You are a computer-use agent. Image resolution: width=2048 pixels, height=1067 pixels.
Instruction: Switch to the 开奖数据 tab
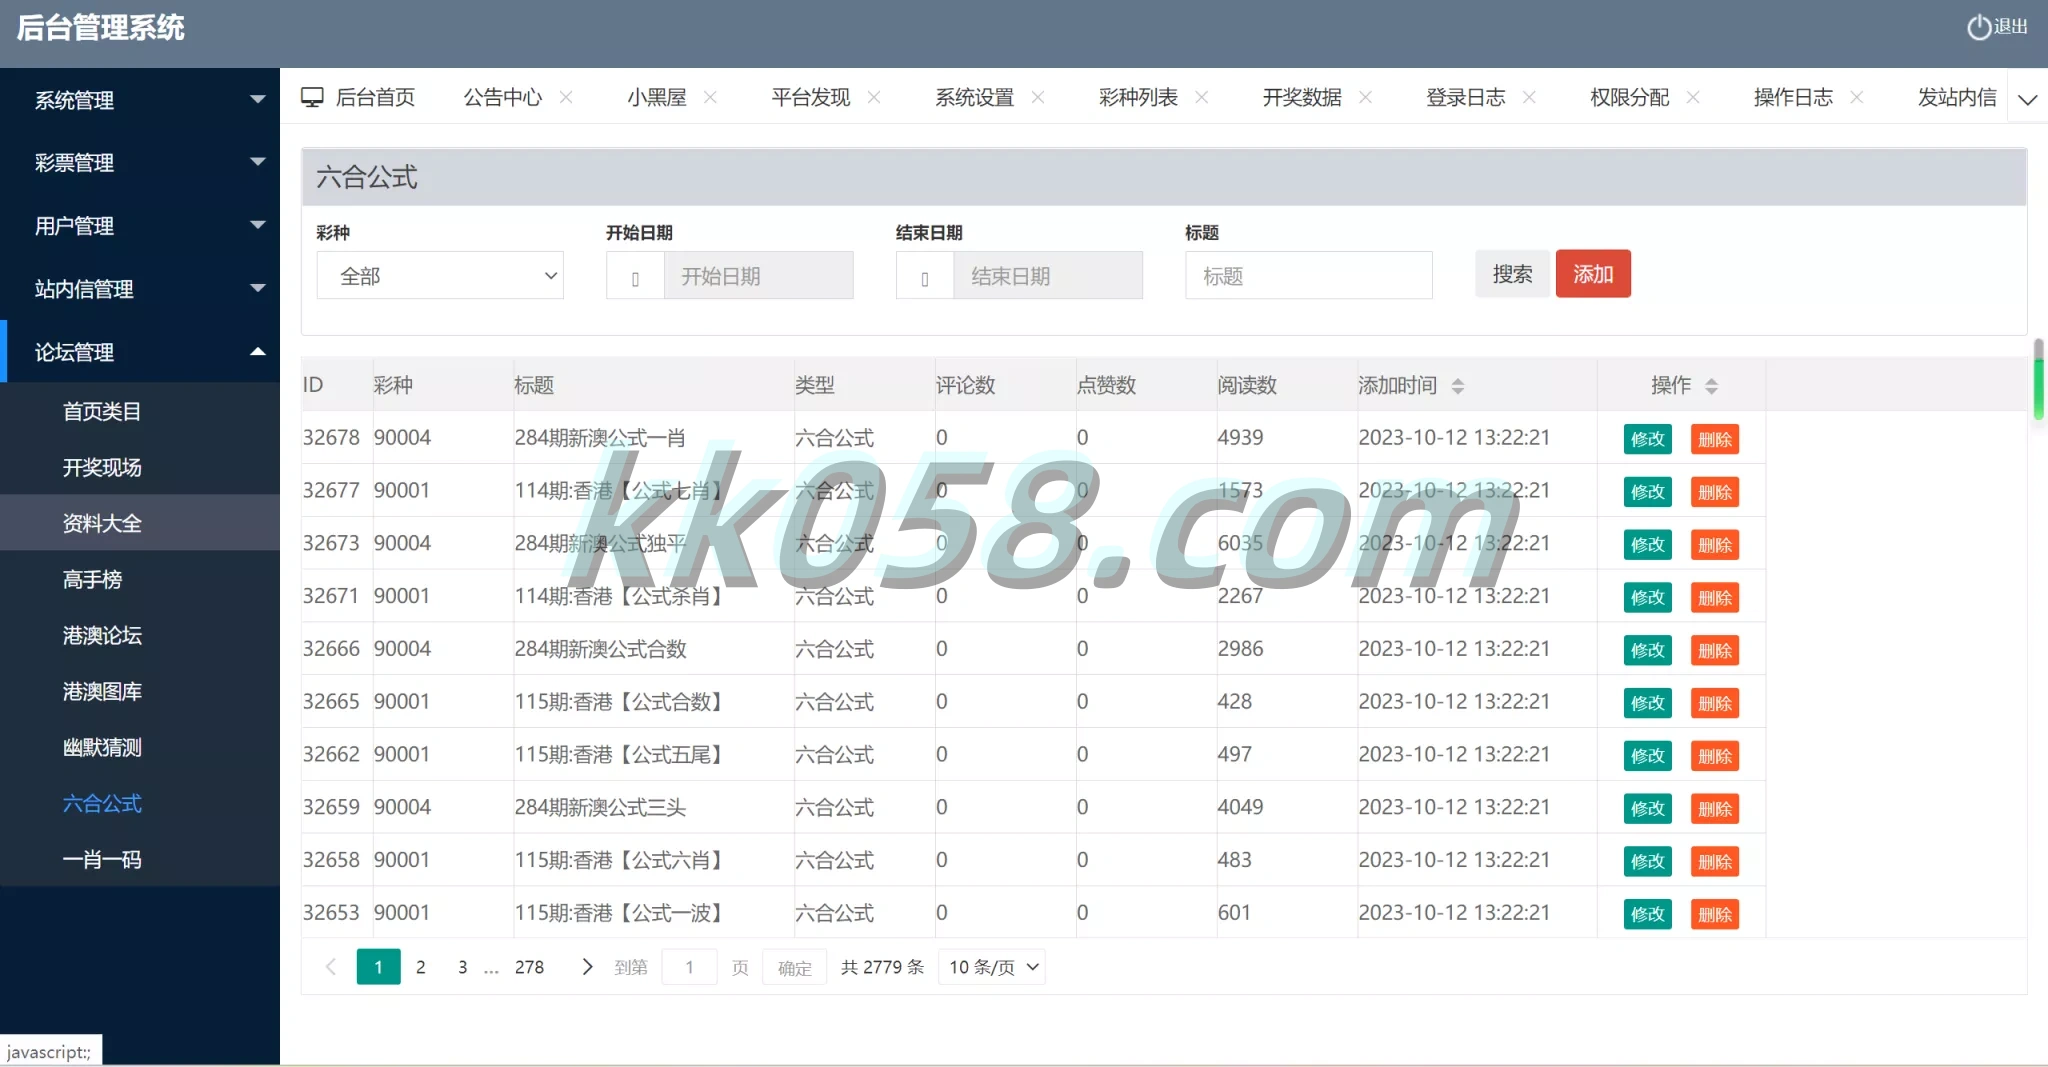click(1302, 97)
